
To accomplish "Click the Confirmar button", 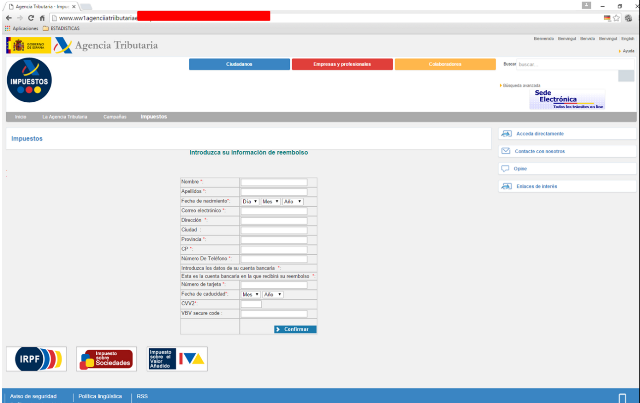I will point(295,329).
